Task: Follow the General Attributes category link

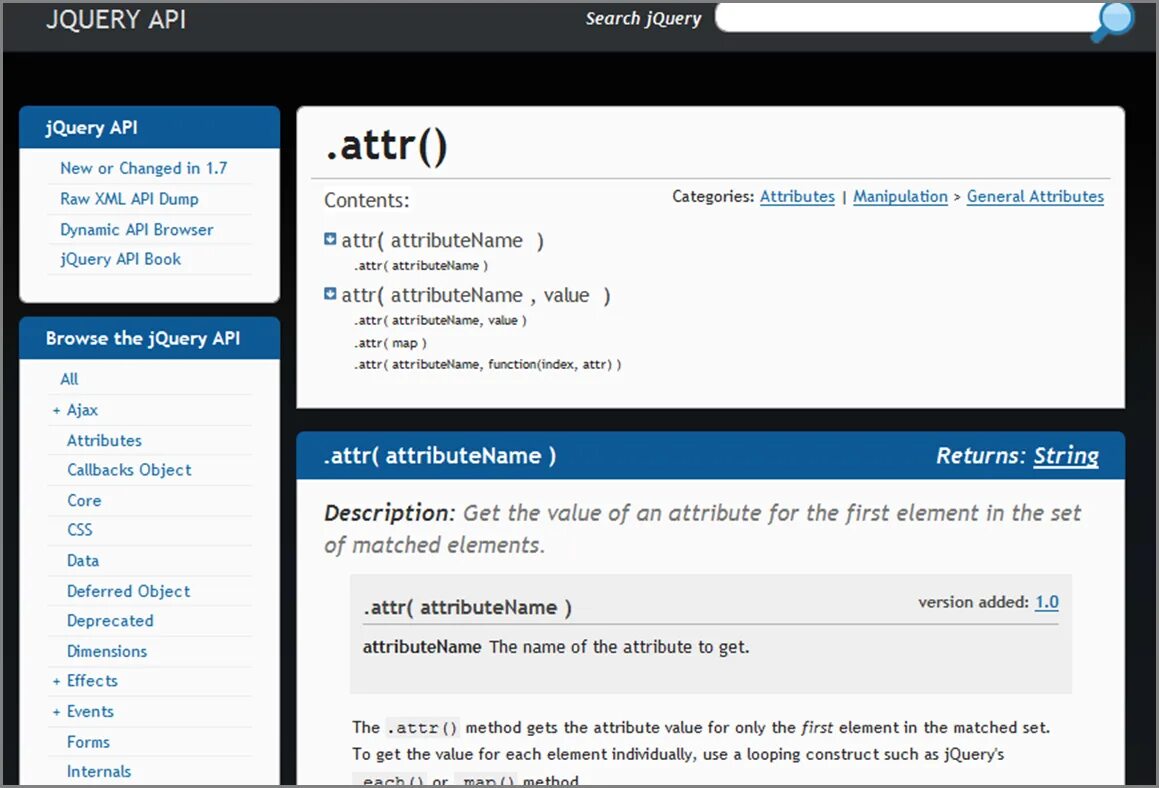Action: 1035,197
